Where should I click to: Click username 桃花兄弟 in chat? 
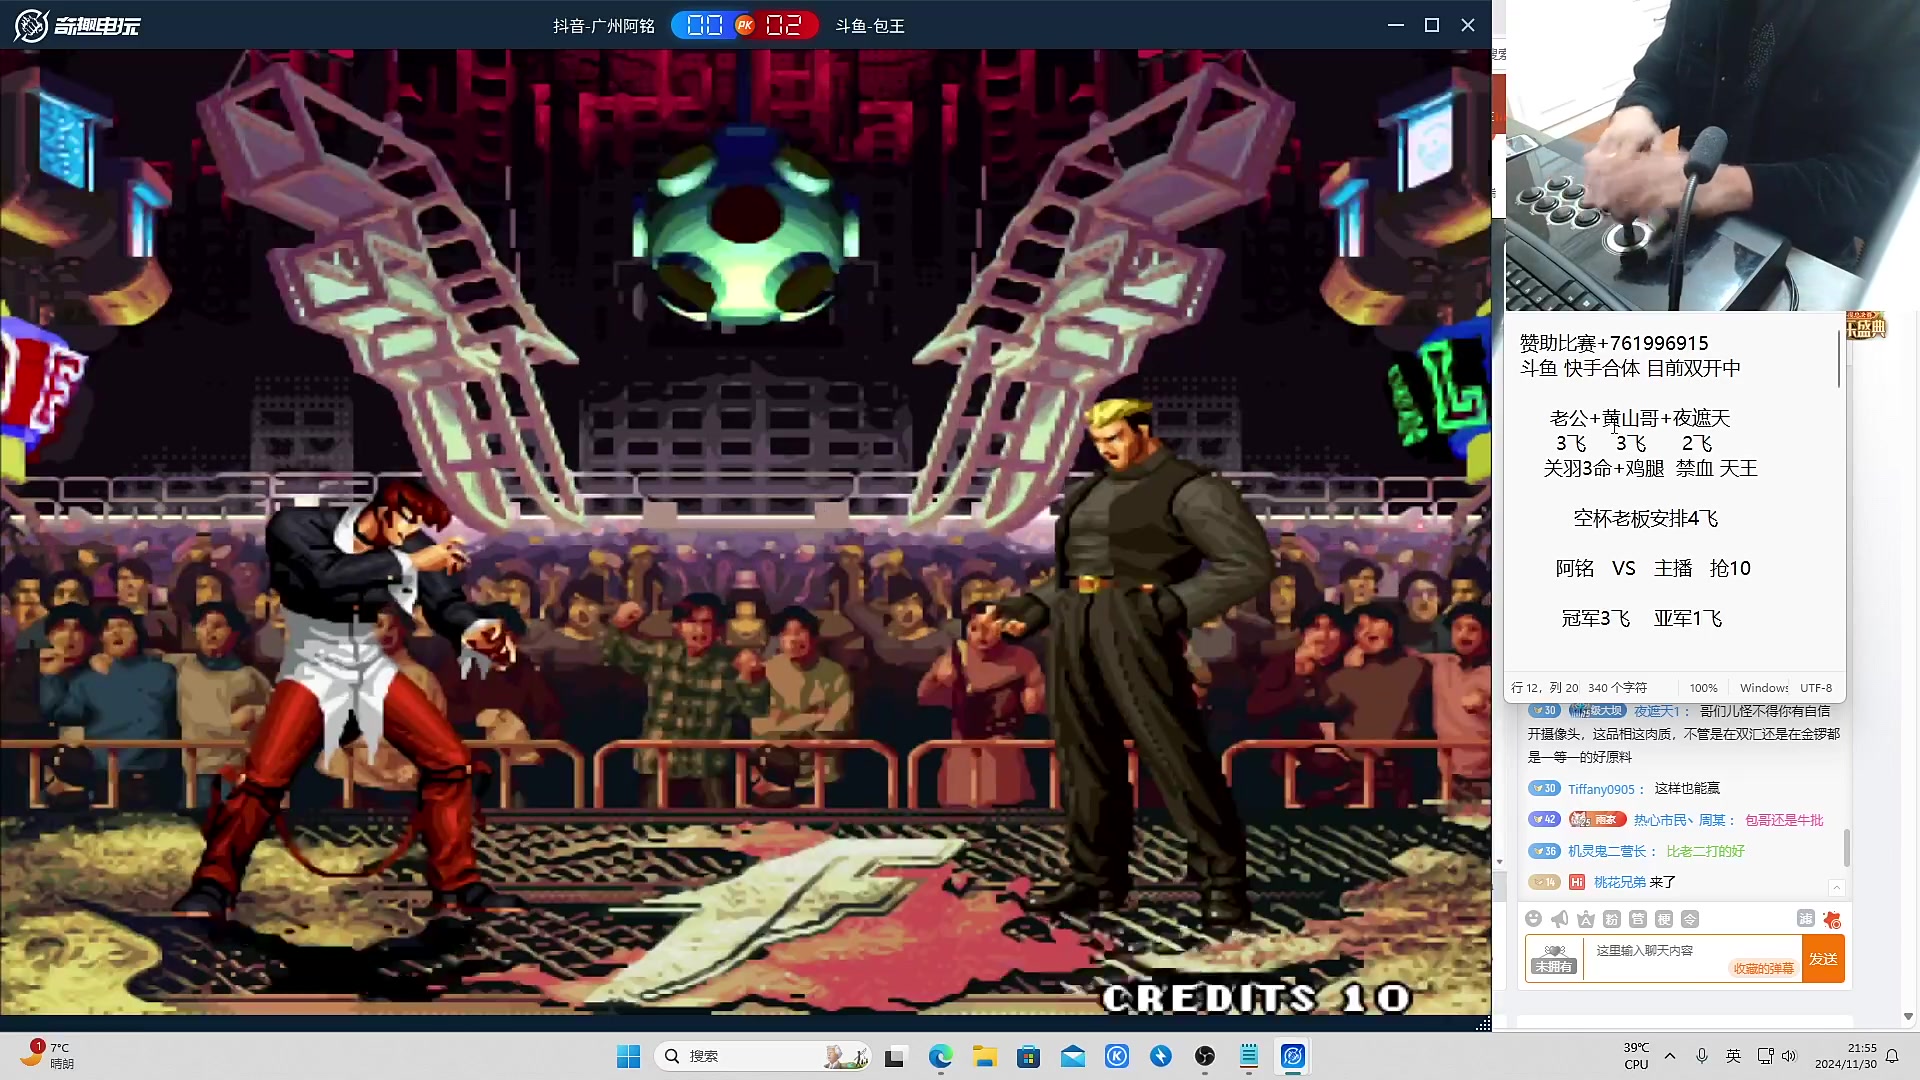(x=1619, y=882)
